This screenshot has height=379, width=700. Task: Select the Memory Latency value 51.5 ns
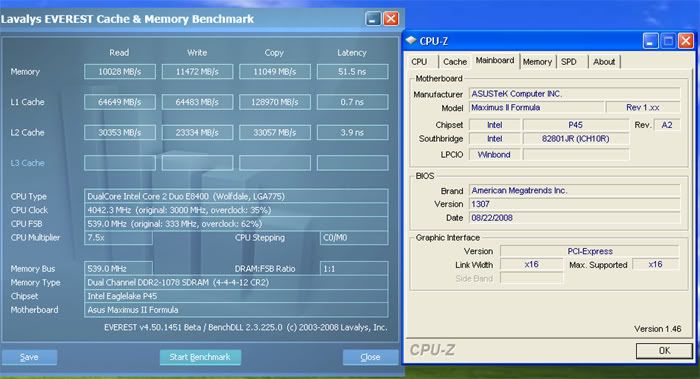[352, 71]
